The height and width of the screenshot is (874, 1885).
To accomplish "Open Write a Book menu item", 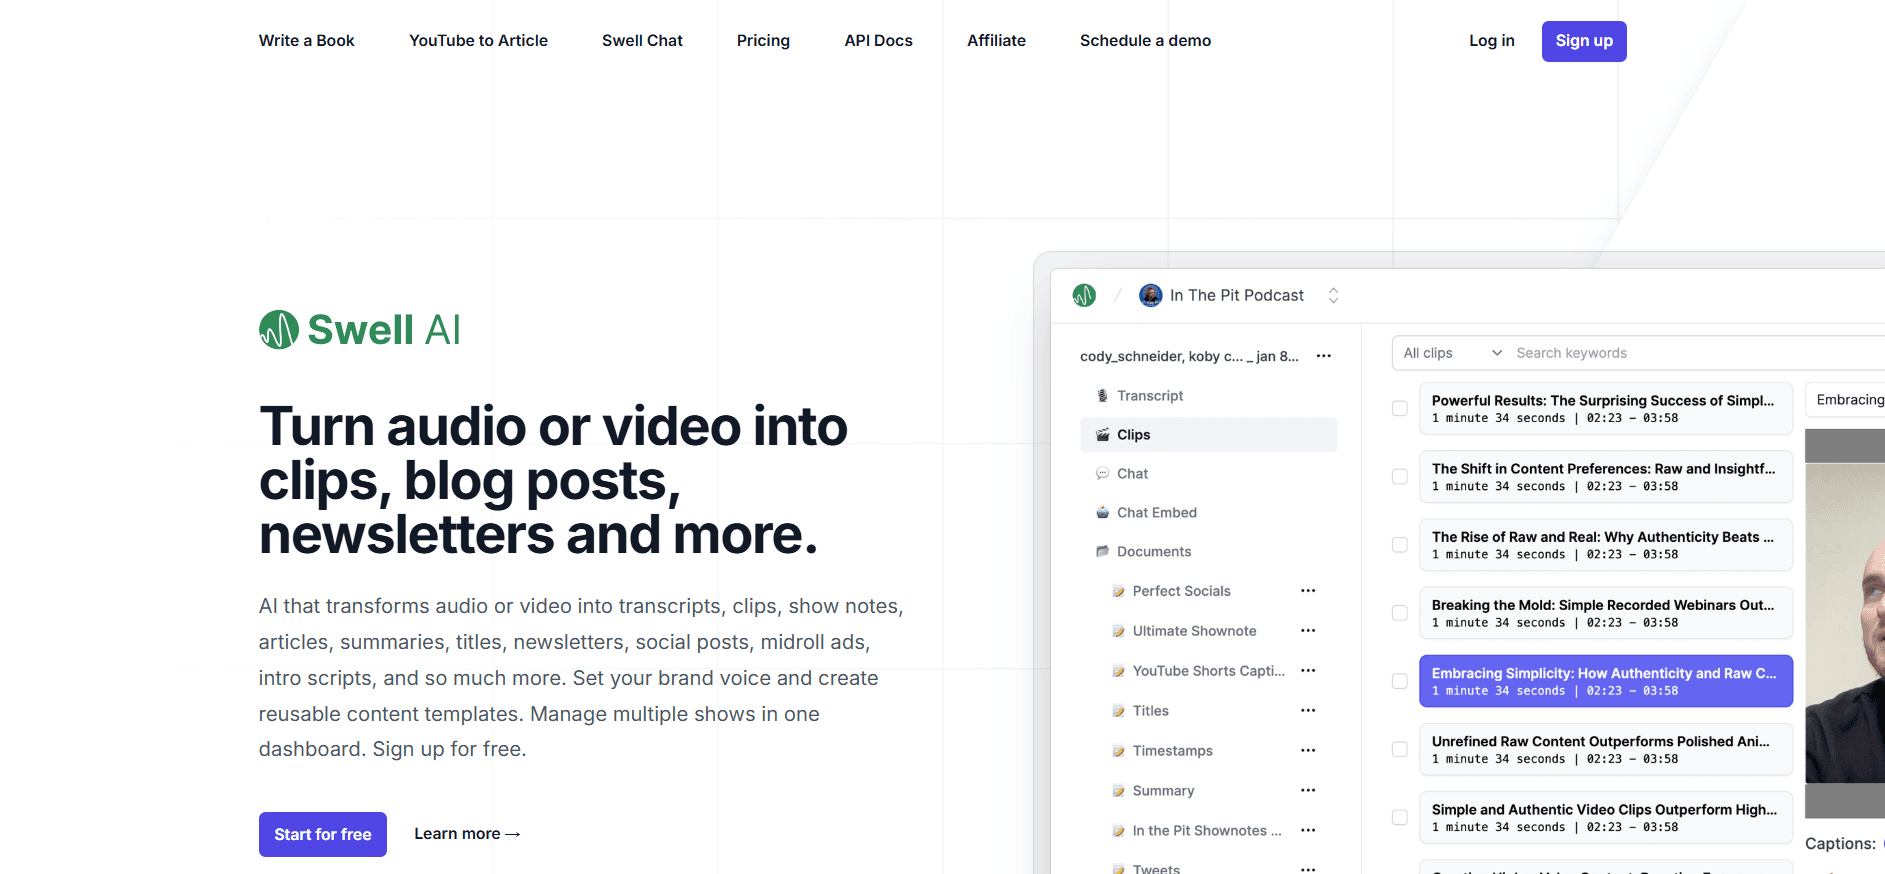I will (x=307, y=41).
